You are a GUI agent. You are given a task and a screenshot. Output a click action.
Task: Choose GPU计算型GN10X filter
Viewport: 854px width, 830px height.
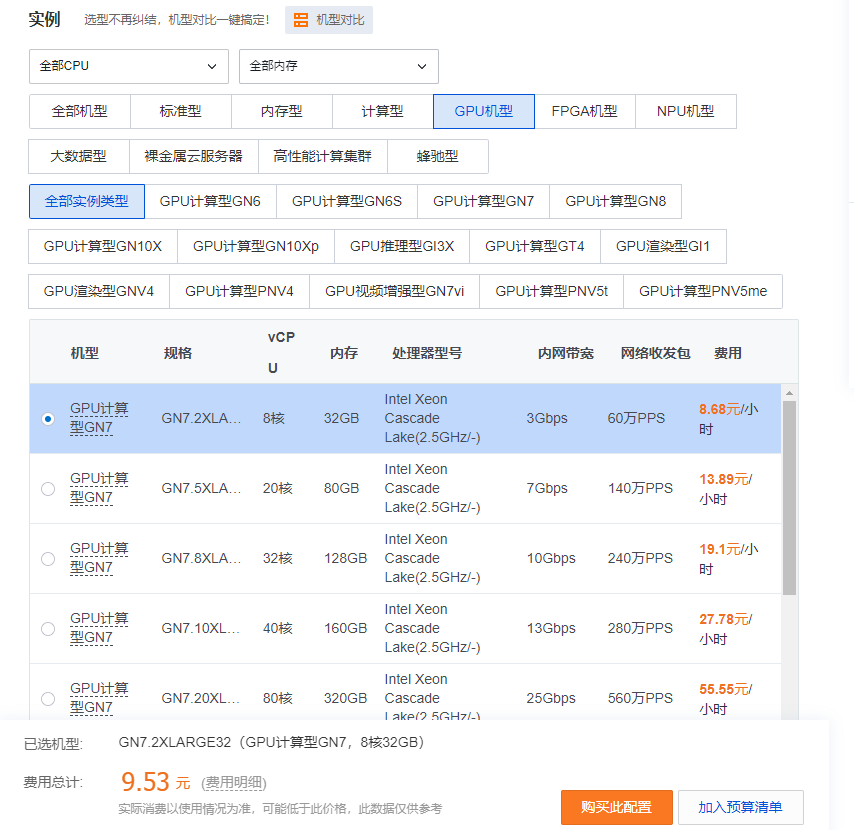(103, 247)
